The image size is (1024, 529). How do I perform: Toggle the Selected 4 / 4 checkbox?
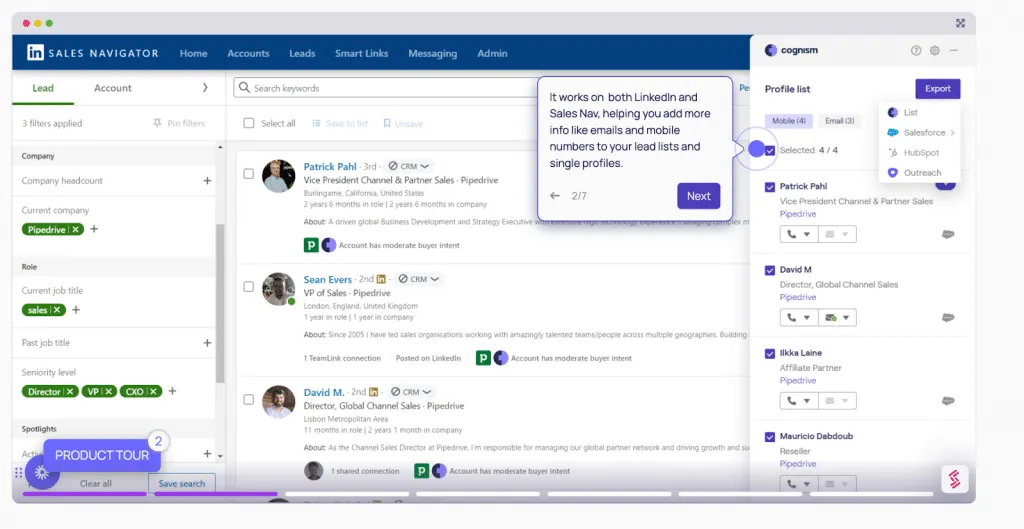(770, 150)
